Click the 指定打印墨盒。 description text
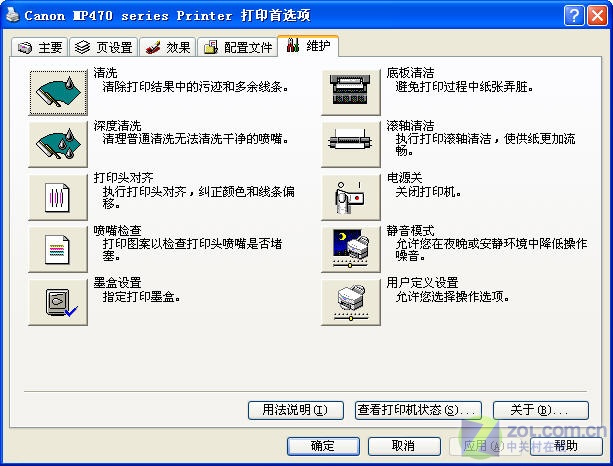This screenshot has width=613, height=466. (142, 297)
